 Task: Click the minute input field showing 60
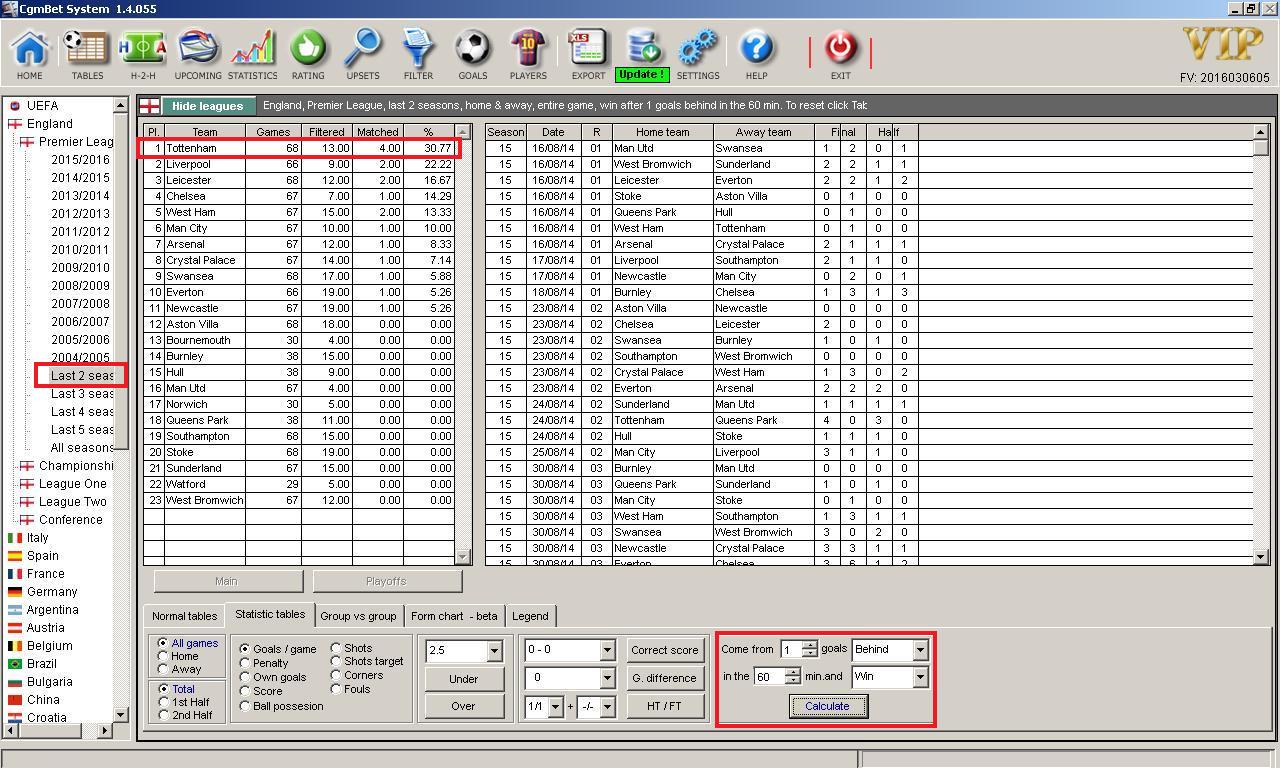coord(769,677)
